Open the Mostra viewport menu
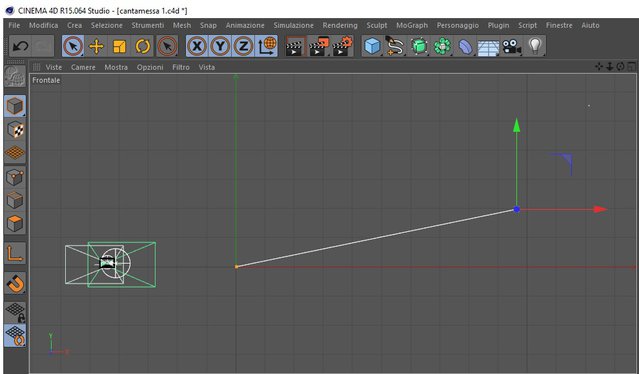 (x=116, y=67)
